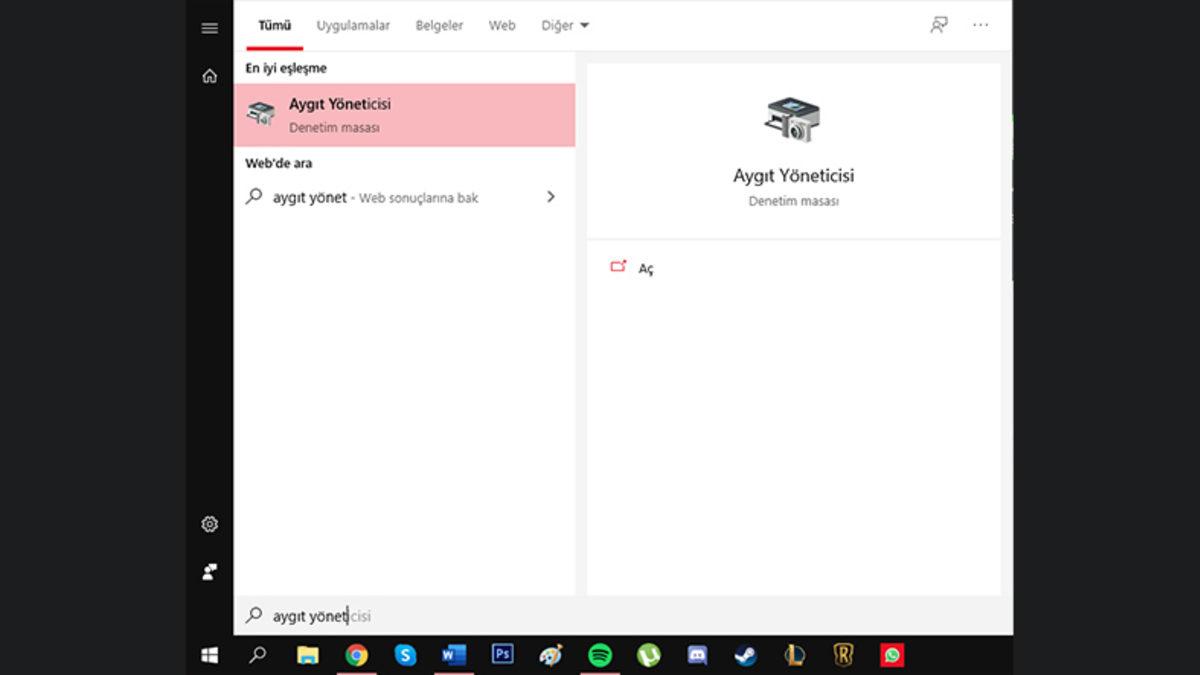Open the three-dots more options menu
The image size is (1200, 675).
[980, 25]
